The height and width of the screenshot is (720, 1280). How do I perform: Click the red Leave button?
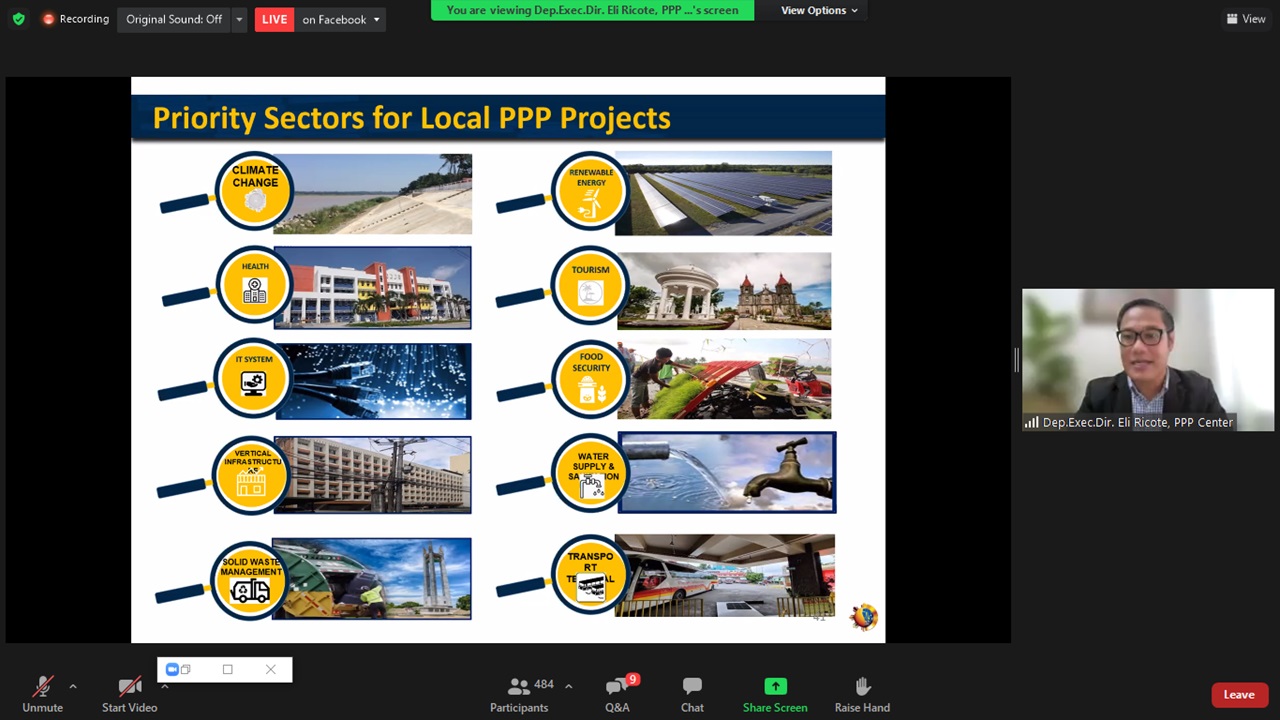pos(1238,694)
